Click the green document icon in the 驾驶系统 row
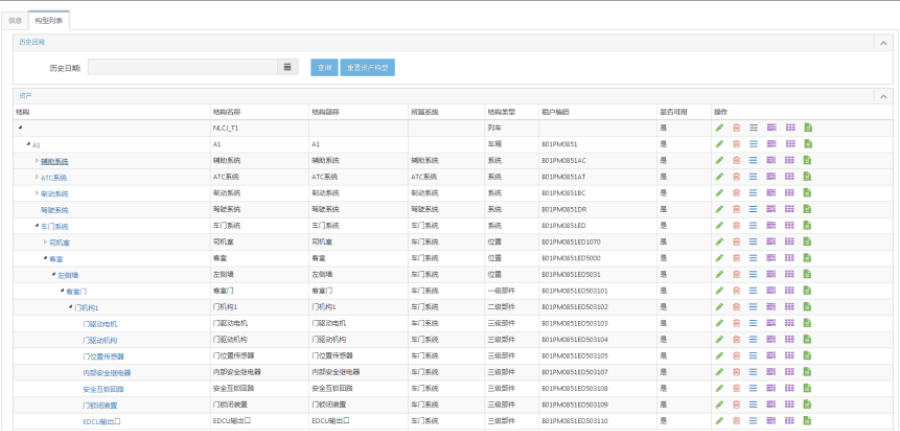The width and height of the screenshot is (900, 431). (808, 209)
